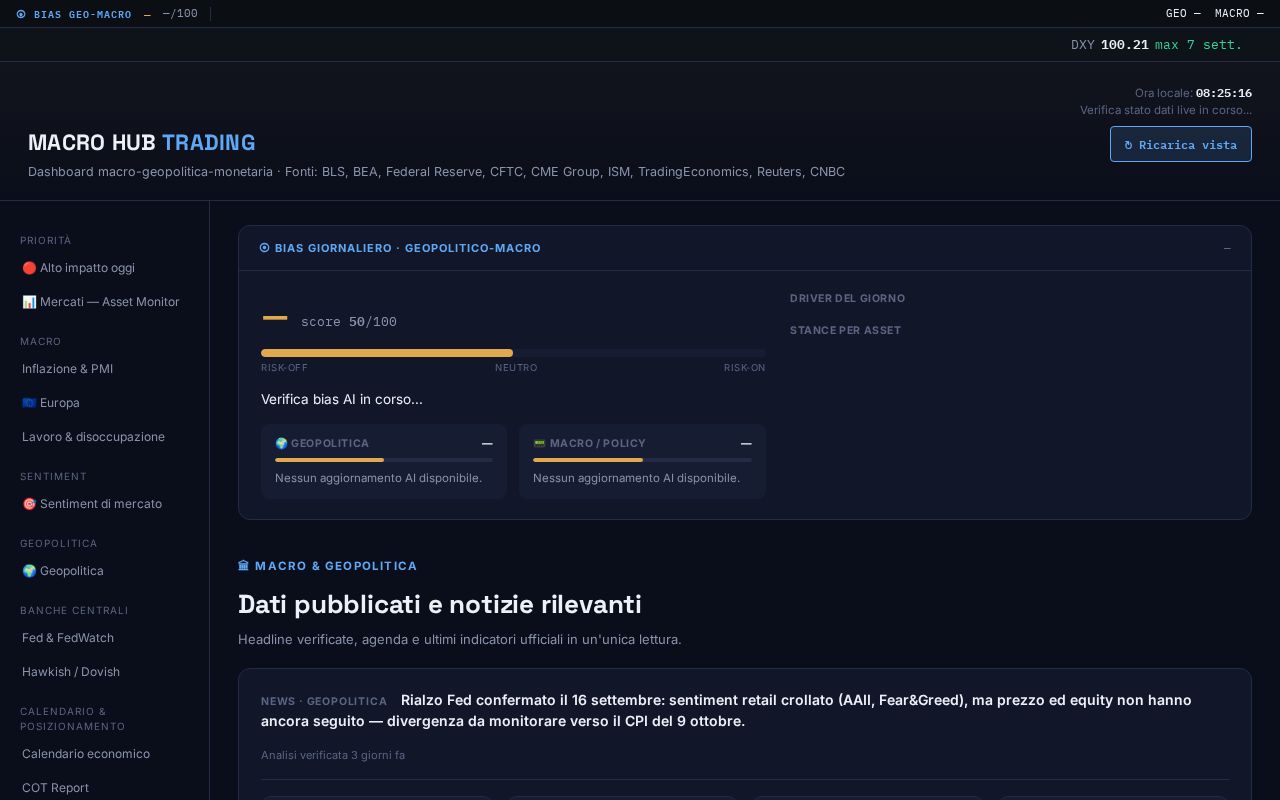Image resolution: width=1280 pixels, height=800 pixels.
Task: Click the EU flag icon
Action: [29, 403]
